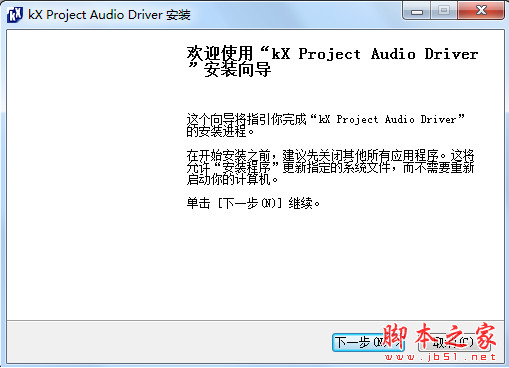Viewport: 509px width, 368px height.
Task: Click the window title kX Project Audio Driver 安装
Action: (x=109, y=15)
